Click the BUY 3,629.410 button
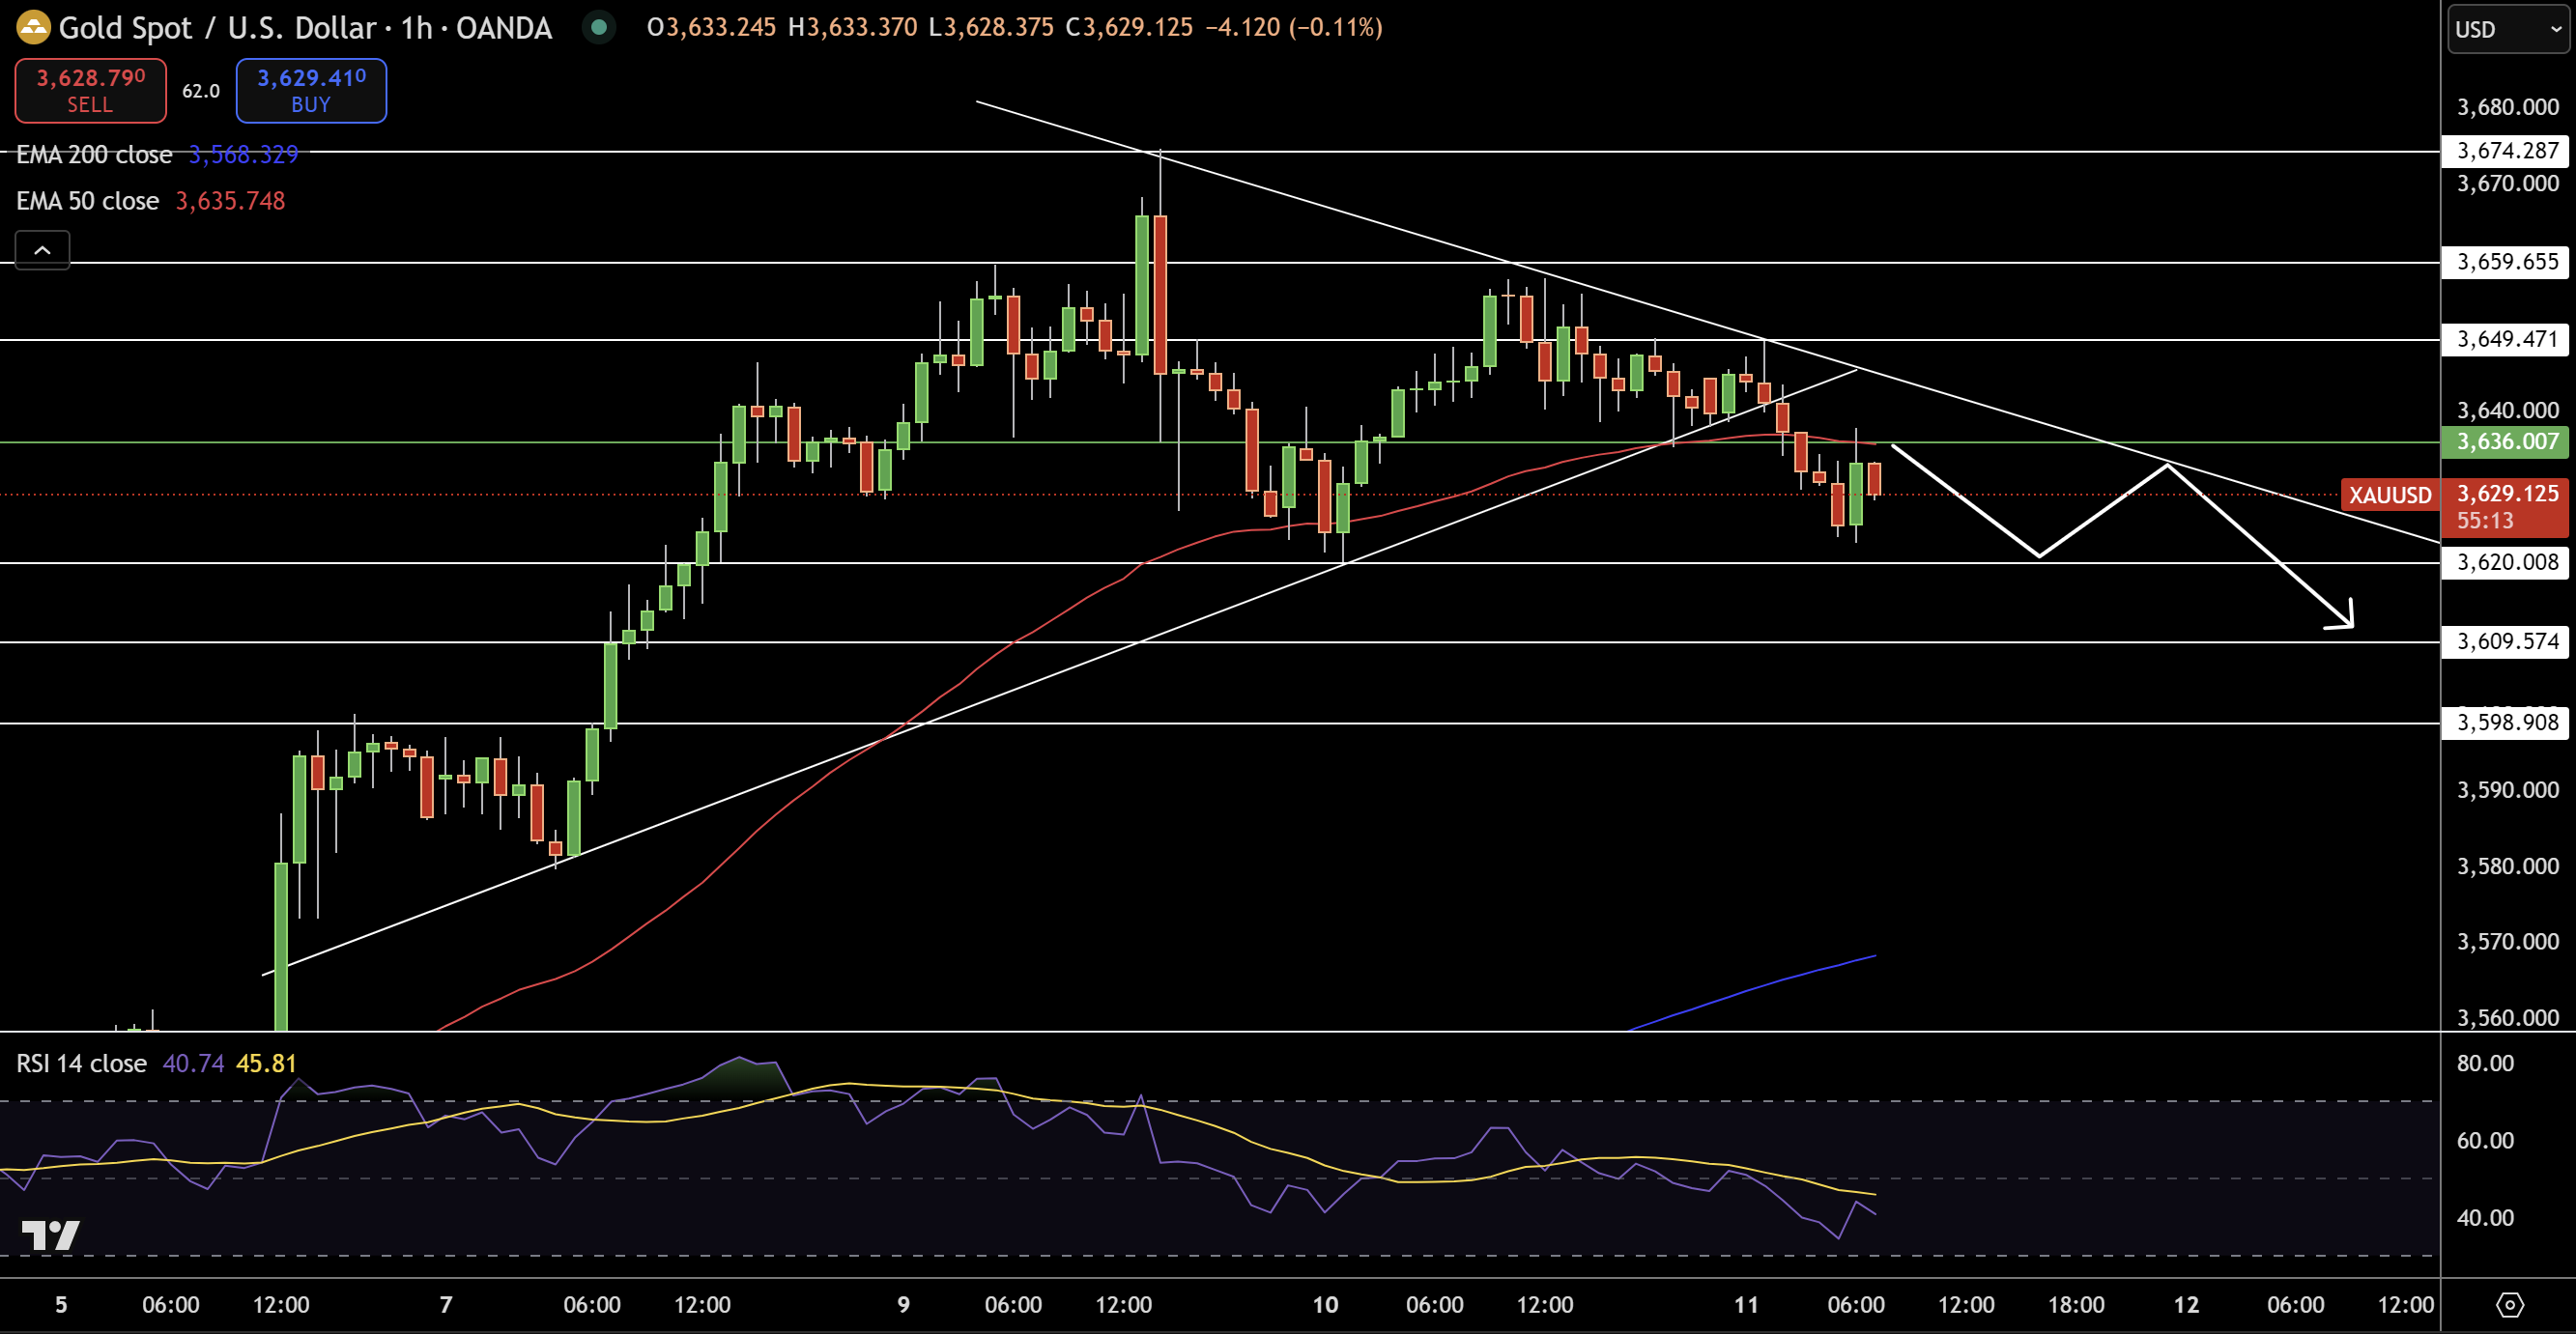This screenshot has height=1334, width=2576. tap(311, 90)
